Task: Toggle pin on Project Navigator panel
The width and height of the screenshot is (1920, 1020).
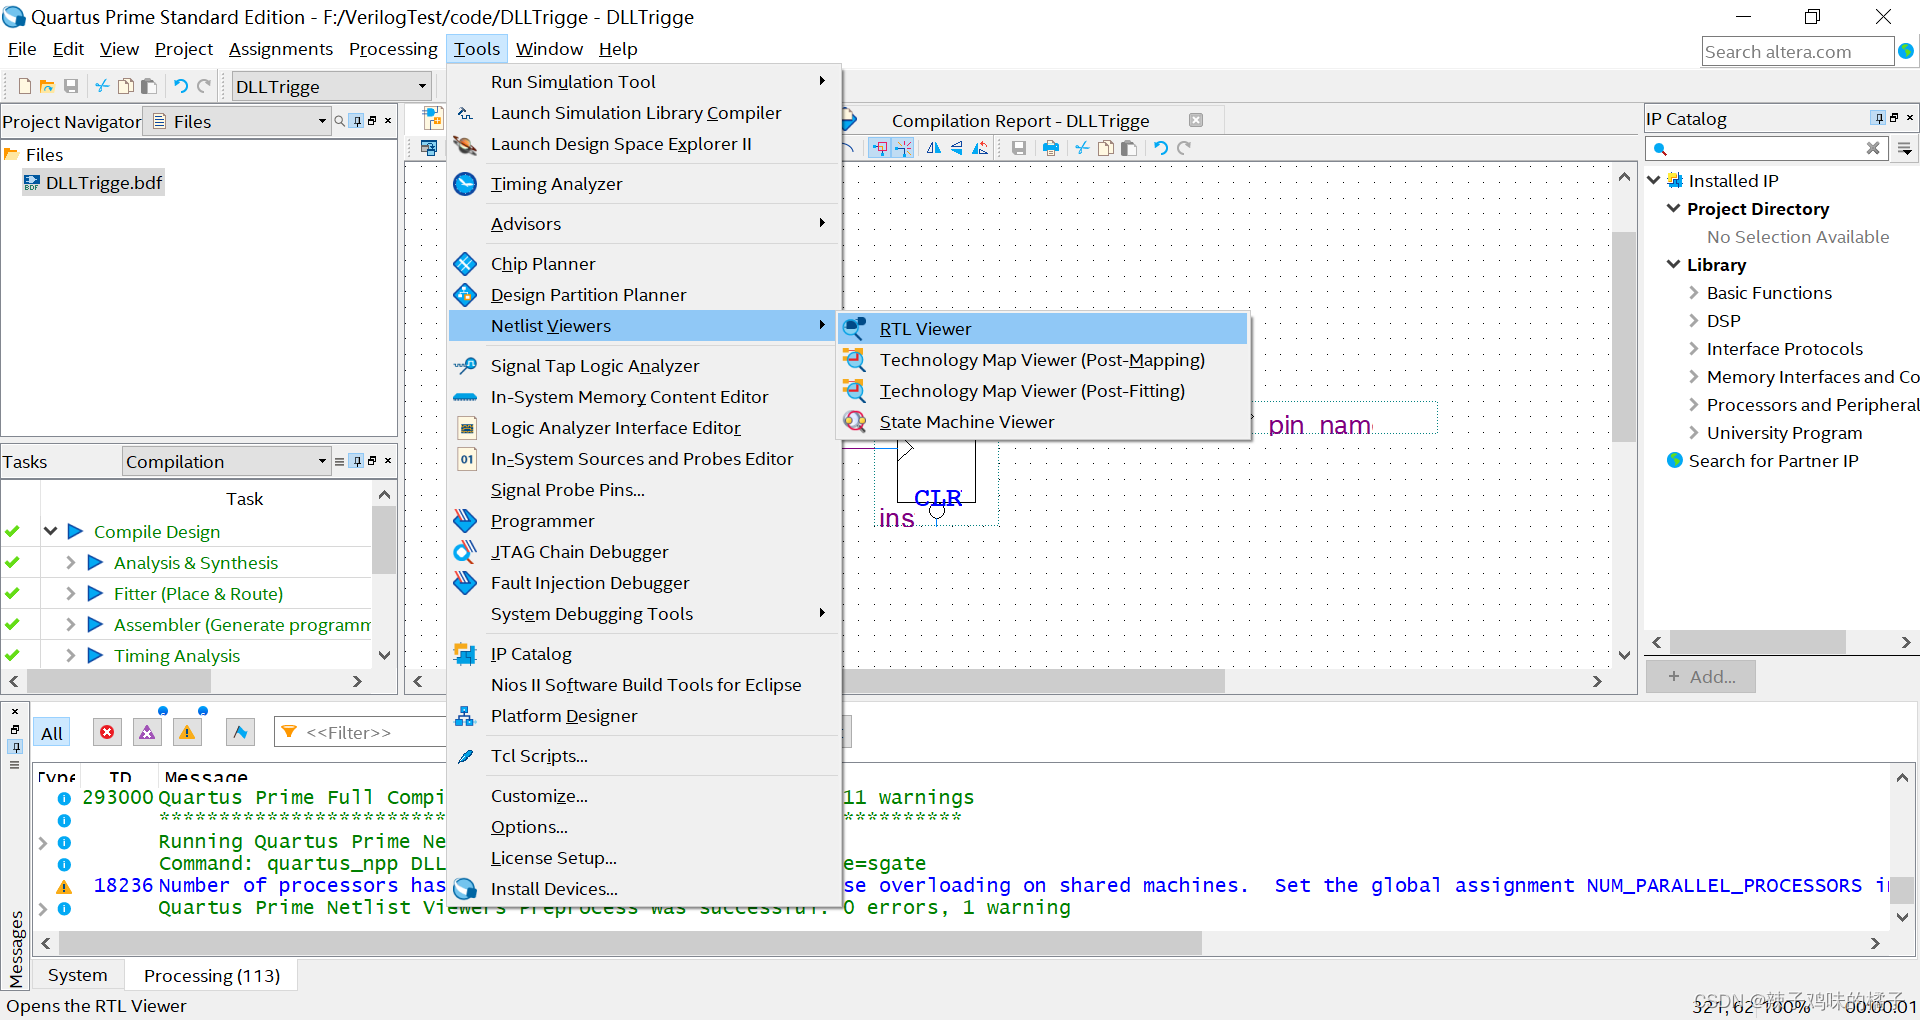Action: pyautogui.click(x=357, y=121)
